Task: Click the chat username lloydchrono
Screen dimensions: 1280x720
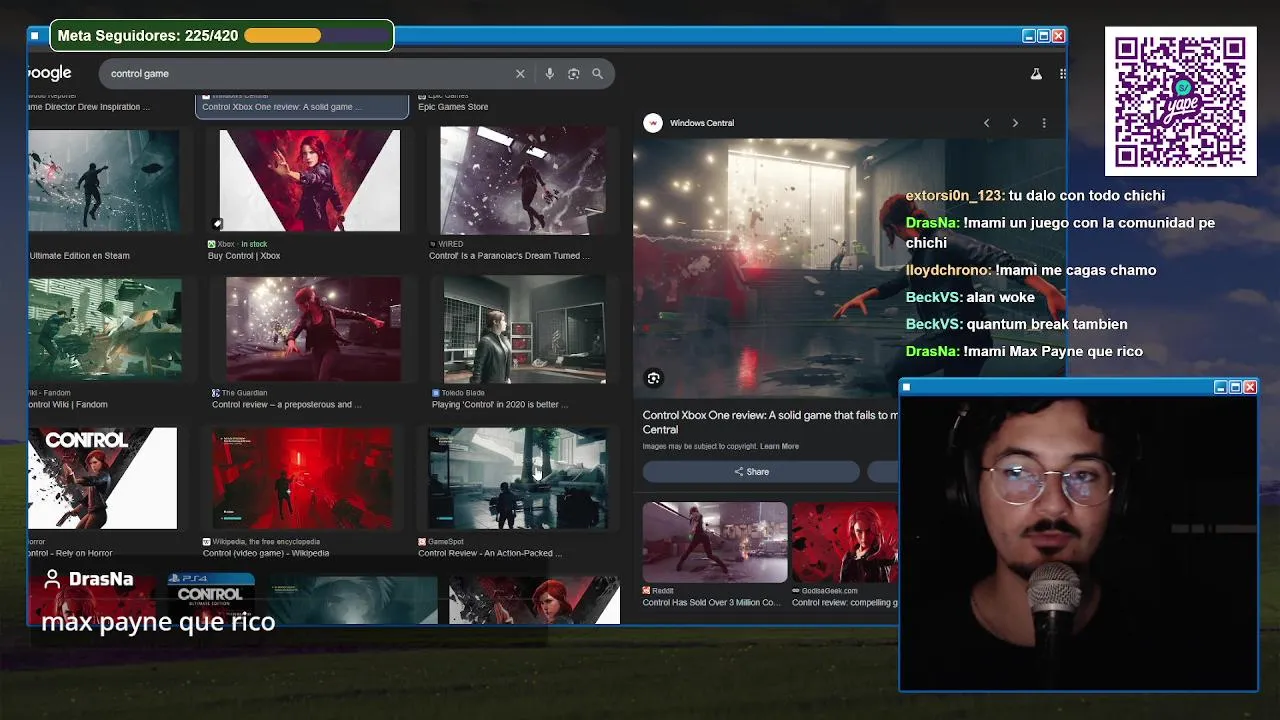Action: tap(948, 270)
